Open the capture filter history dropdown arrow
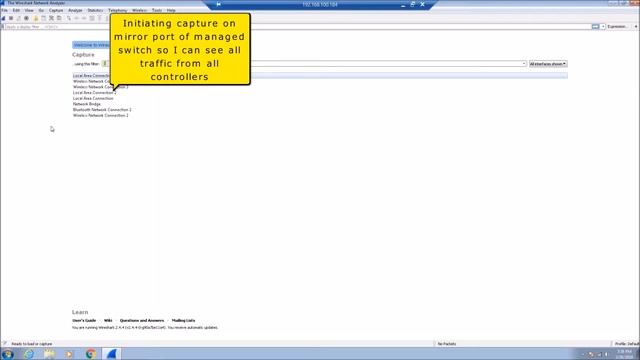Screen dimensions: 640x360 pyautogui.click(x=524, y=64)
